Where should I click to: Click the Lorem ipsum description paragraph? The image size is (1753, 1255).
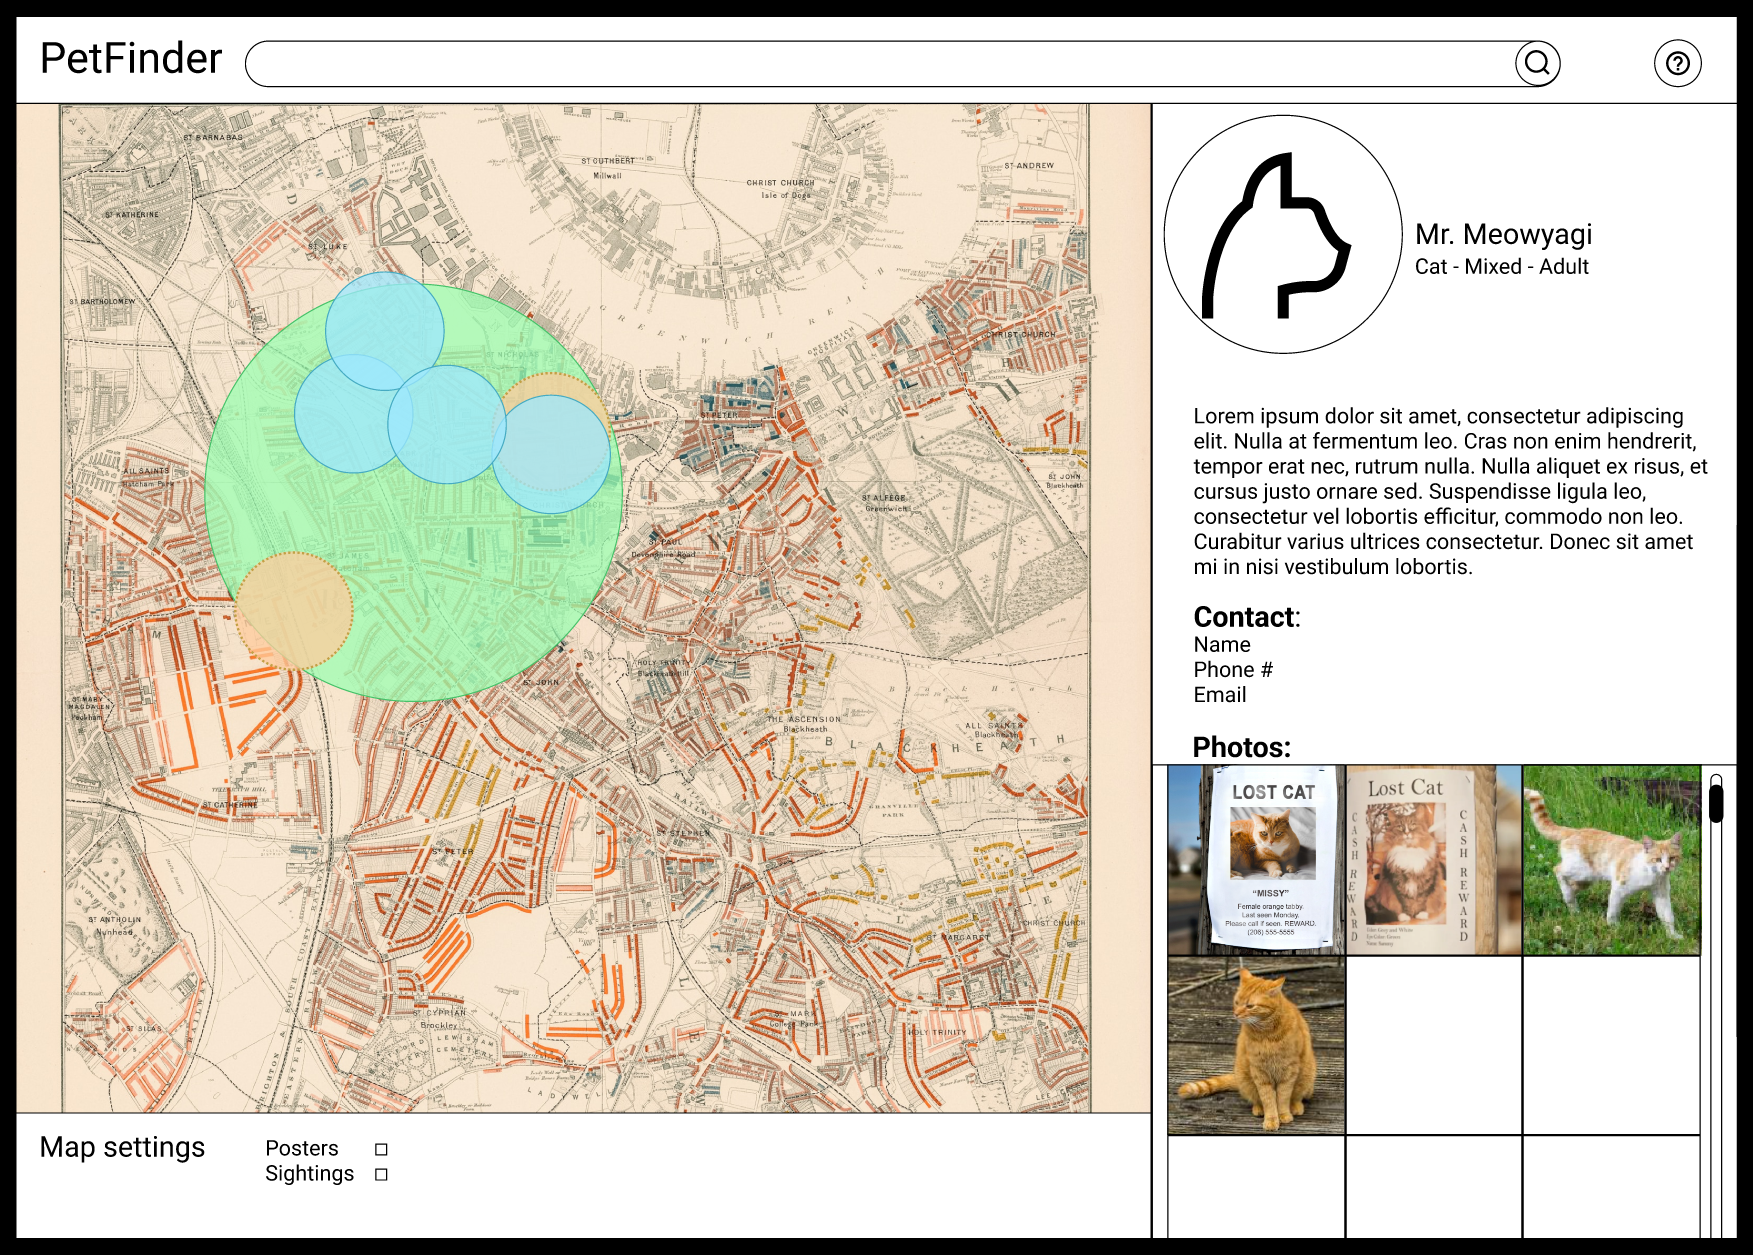click(x=1450, y=491)
